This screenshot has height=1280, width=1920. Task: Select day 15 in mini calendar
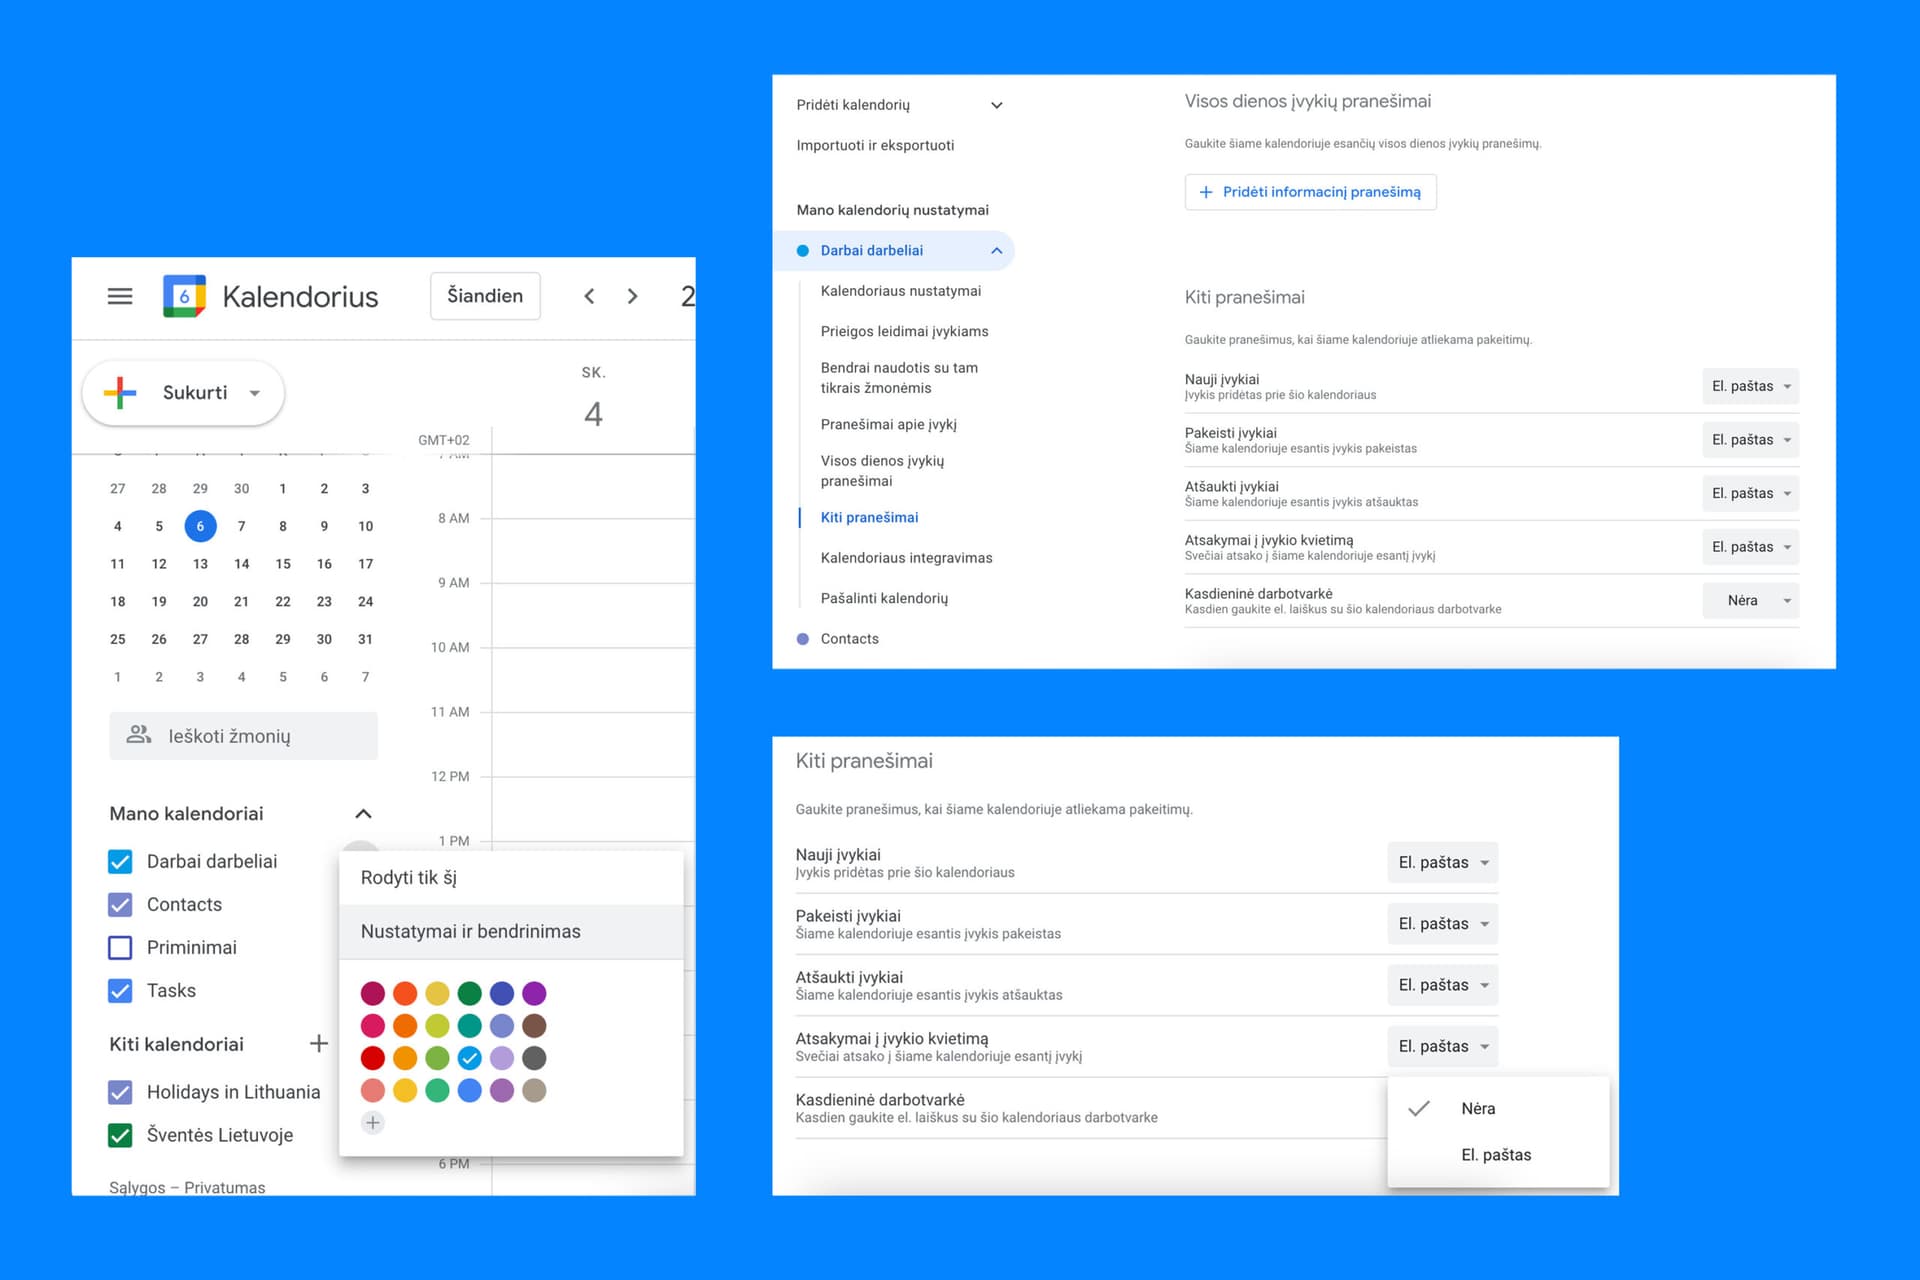(283, 564)
